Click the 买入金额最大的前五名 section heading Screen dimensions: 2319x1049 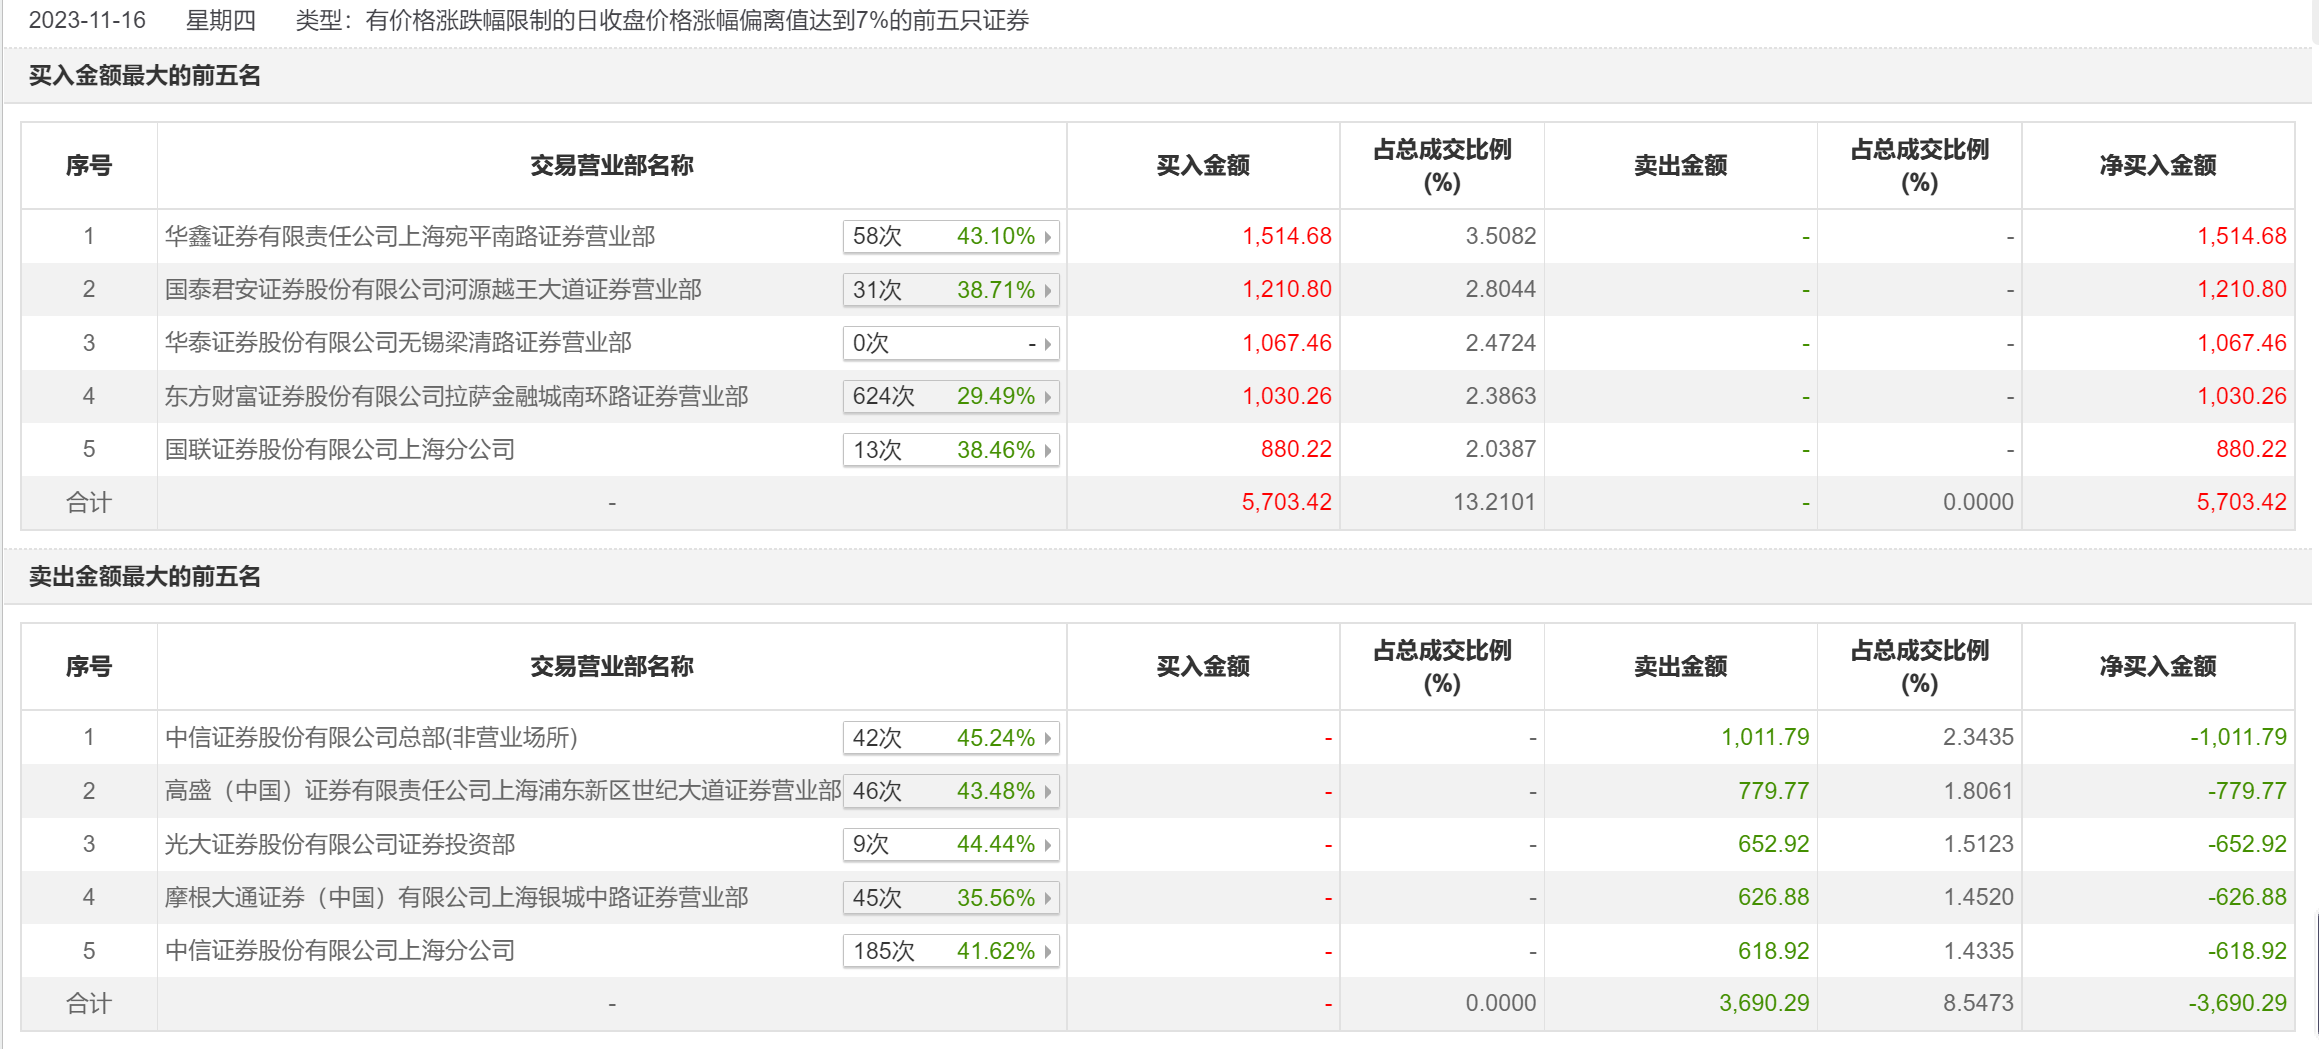pyautogui.click(x=145, y=76)
